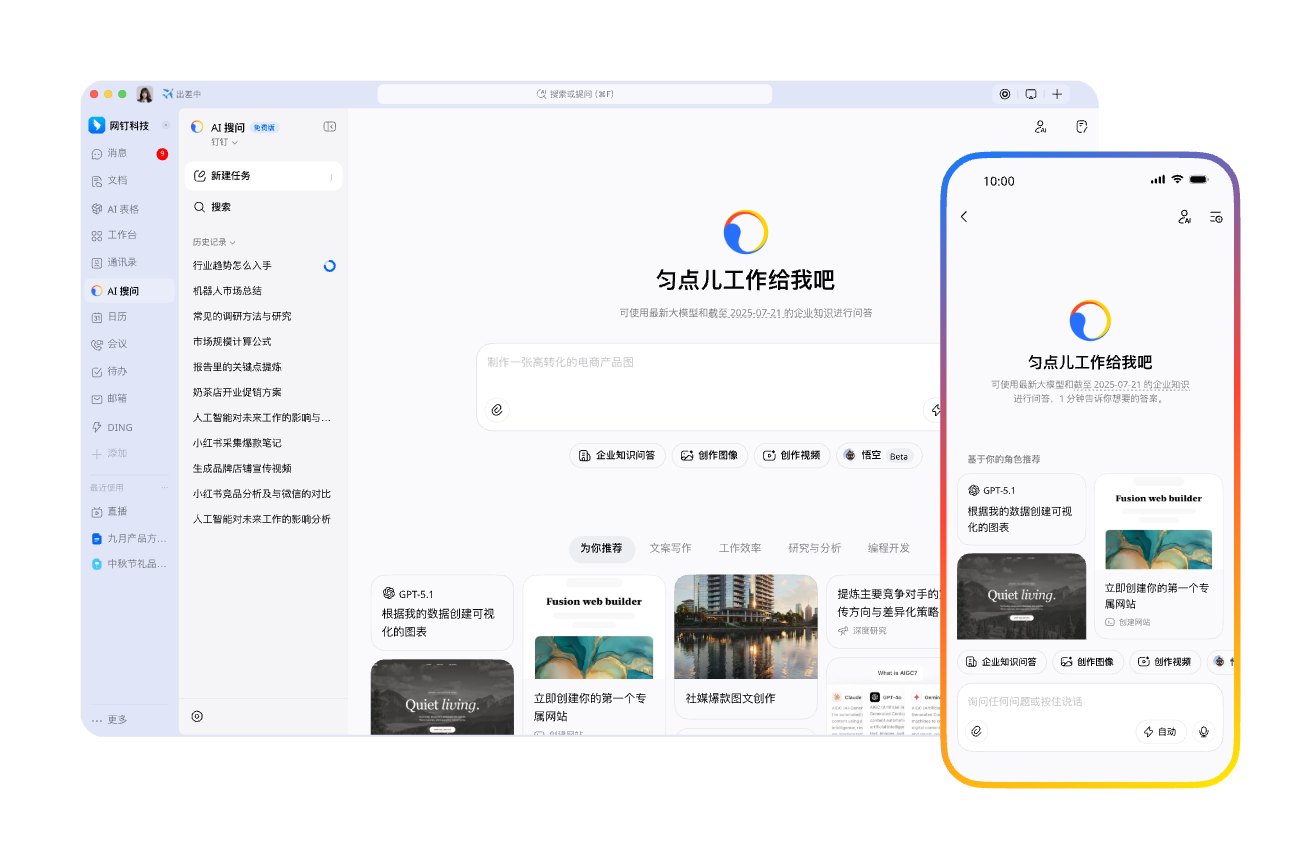Open the 社媒爆款图文创作 card on desktop
The height and width of the screenshot is (862, 1314).
click(746, 646)
